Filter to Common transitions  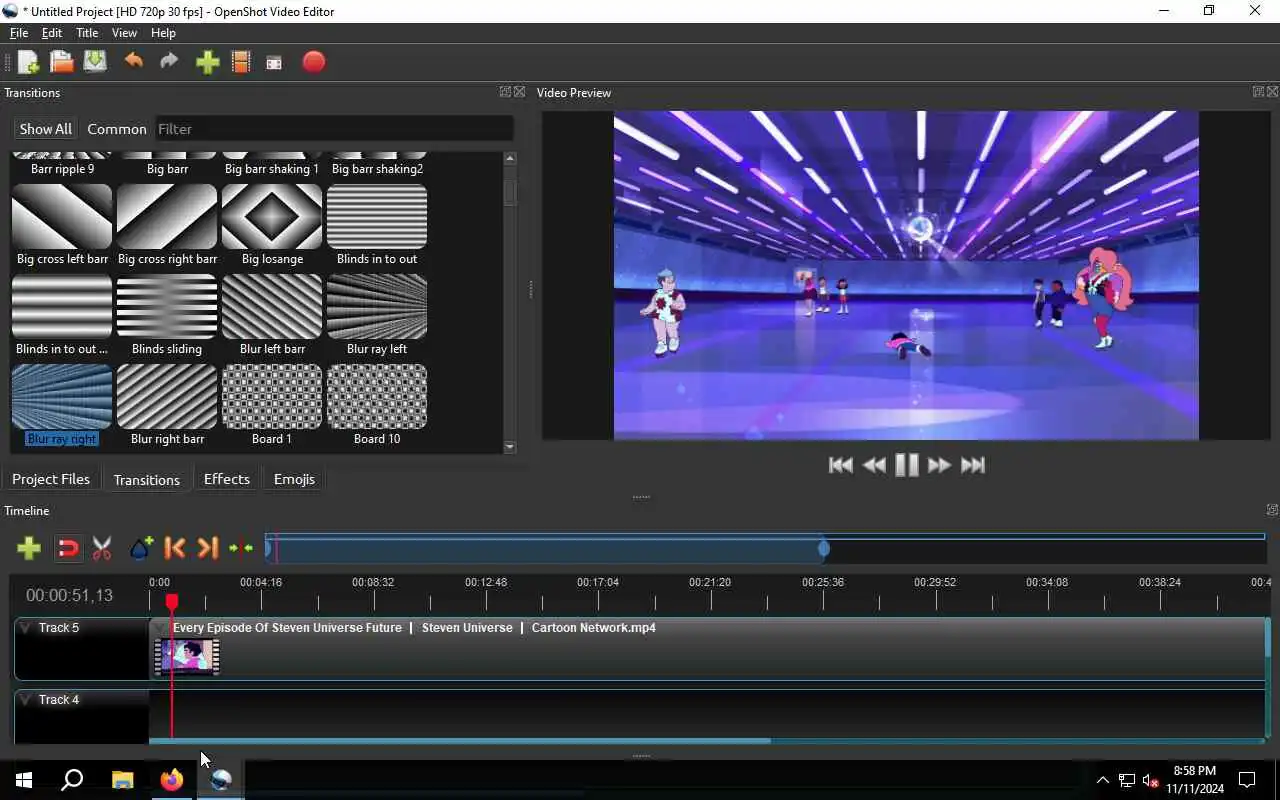pyautogui.click(x=117, y=129)
